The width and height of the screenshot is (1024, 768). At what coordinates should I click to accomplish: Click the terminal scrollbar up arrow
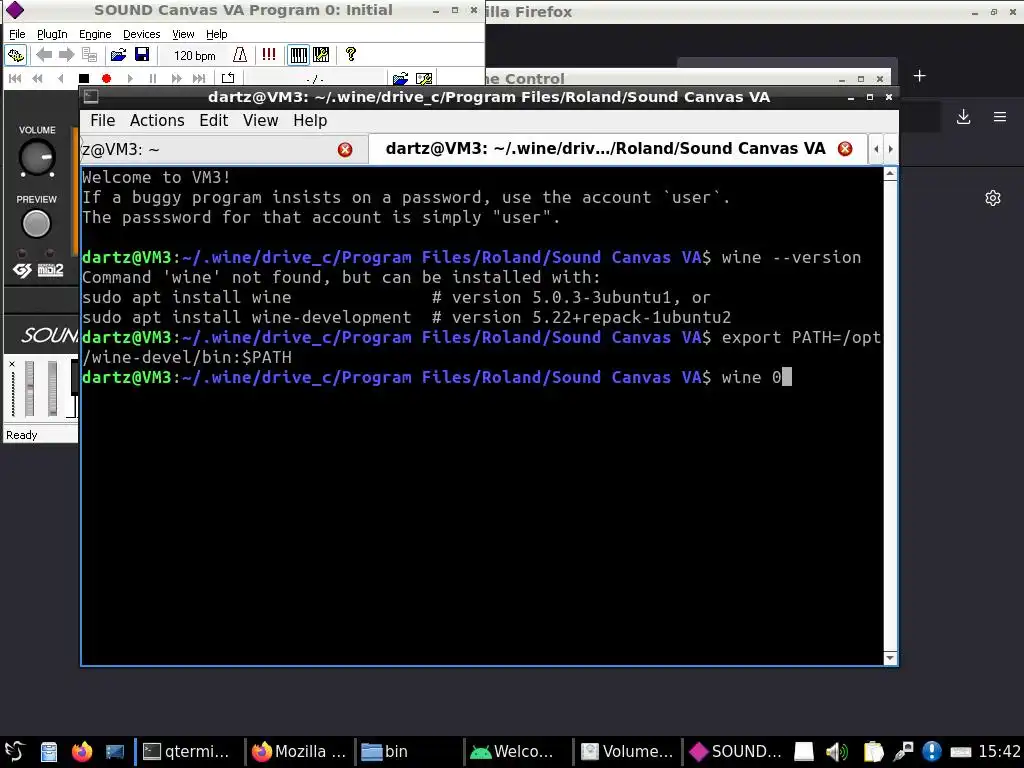(x=890, y=174)
